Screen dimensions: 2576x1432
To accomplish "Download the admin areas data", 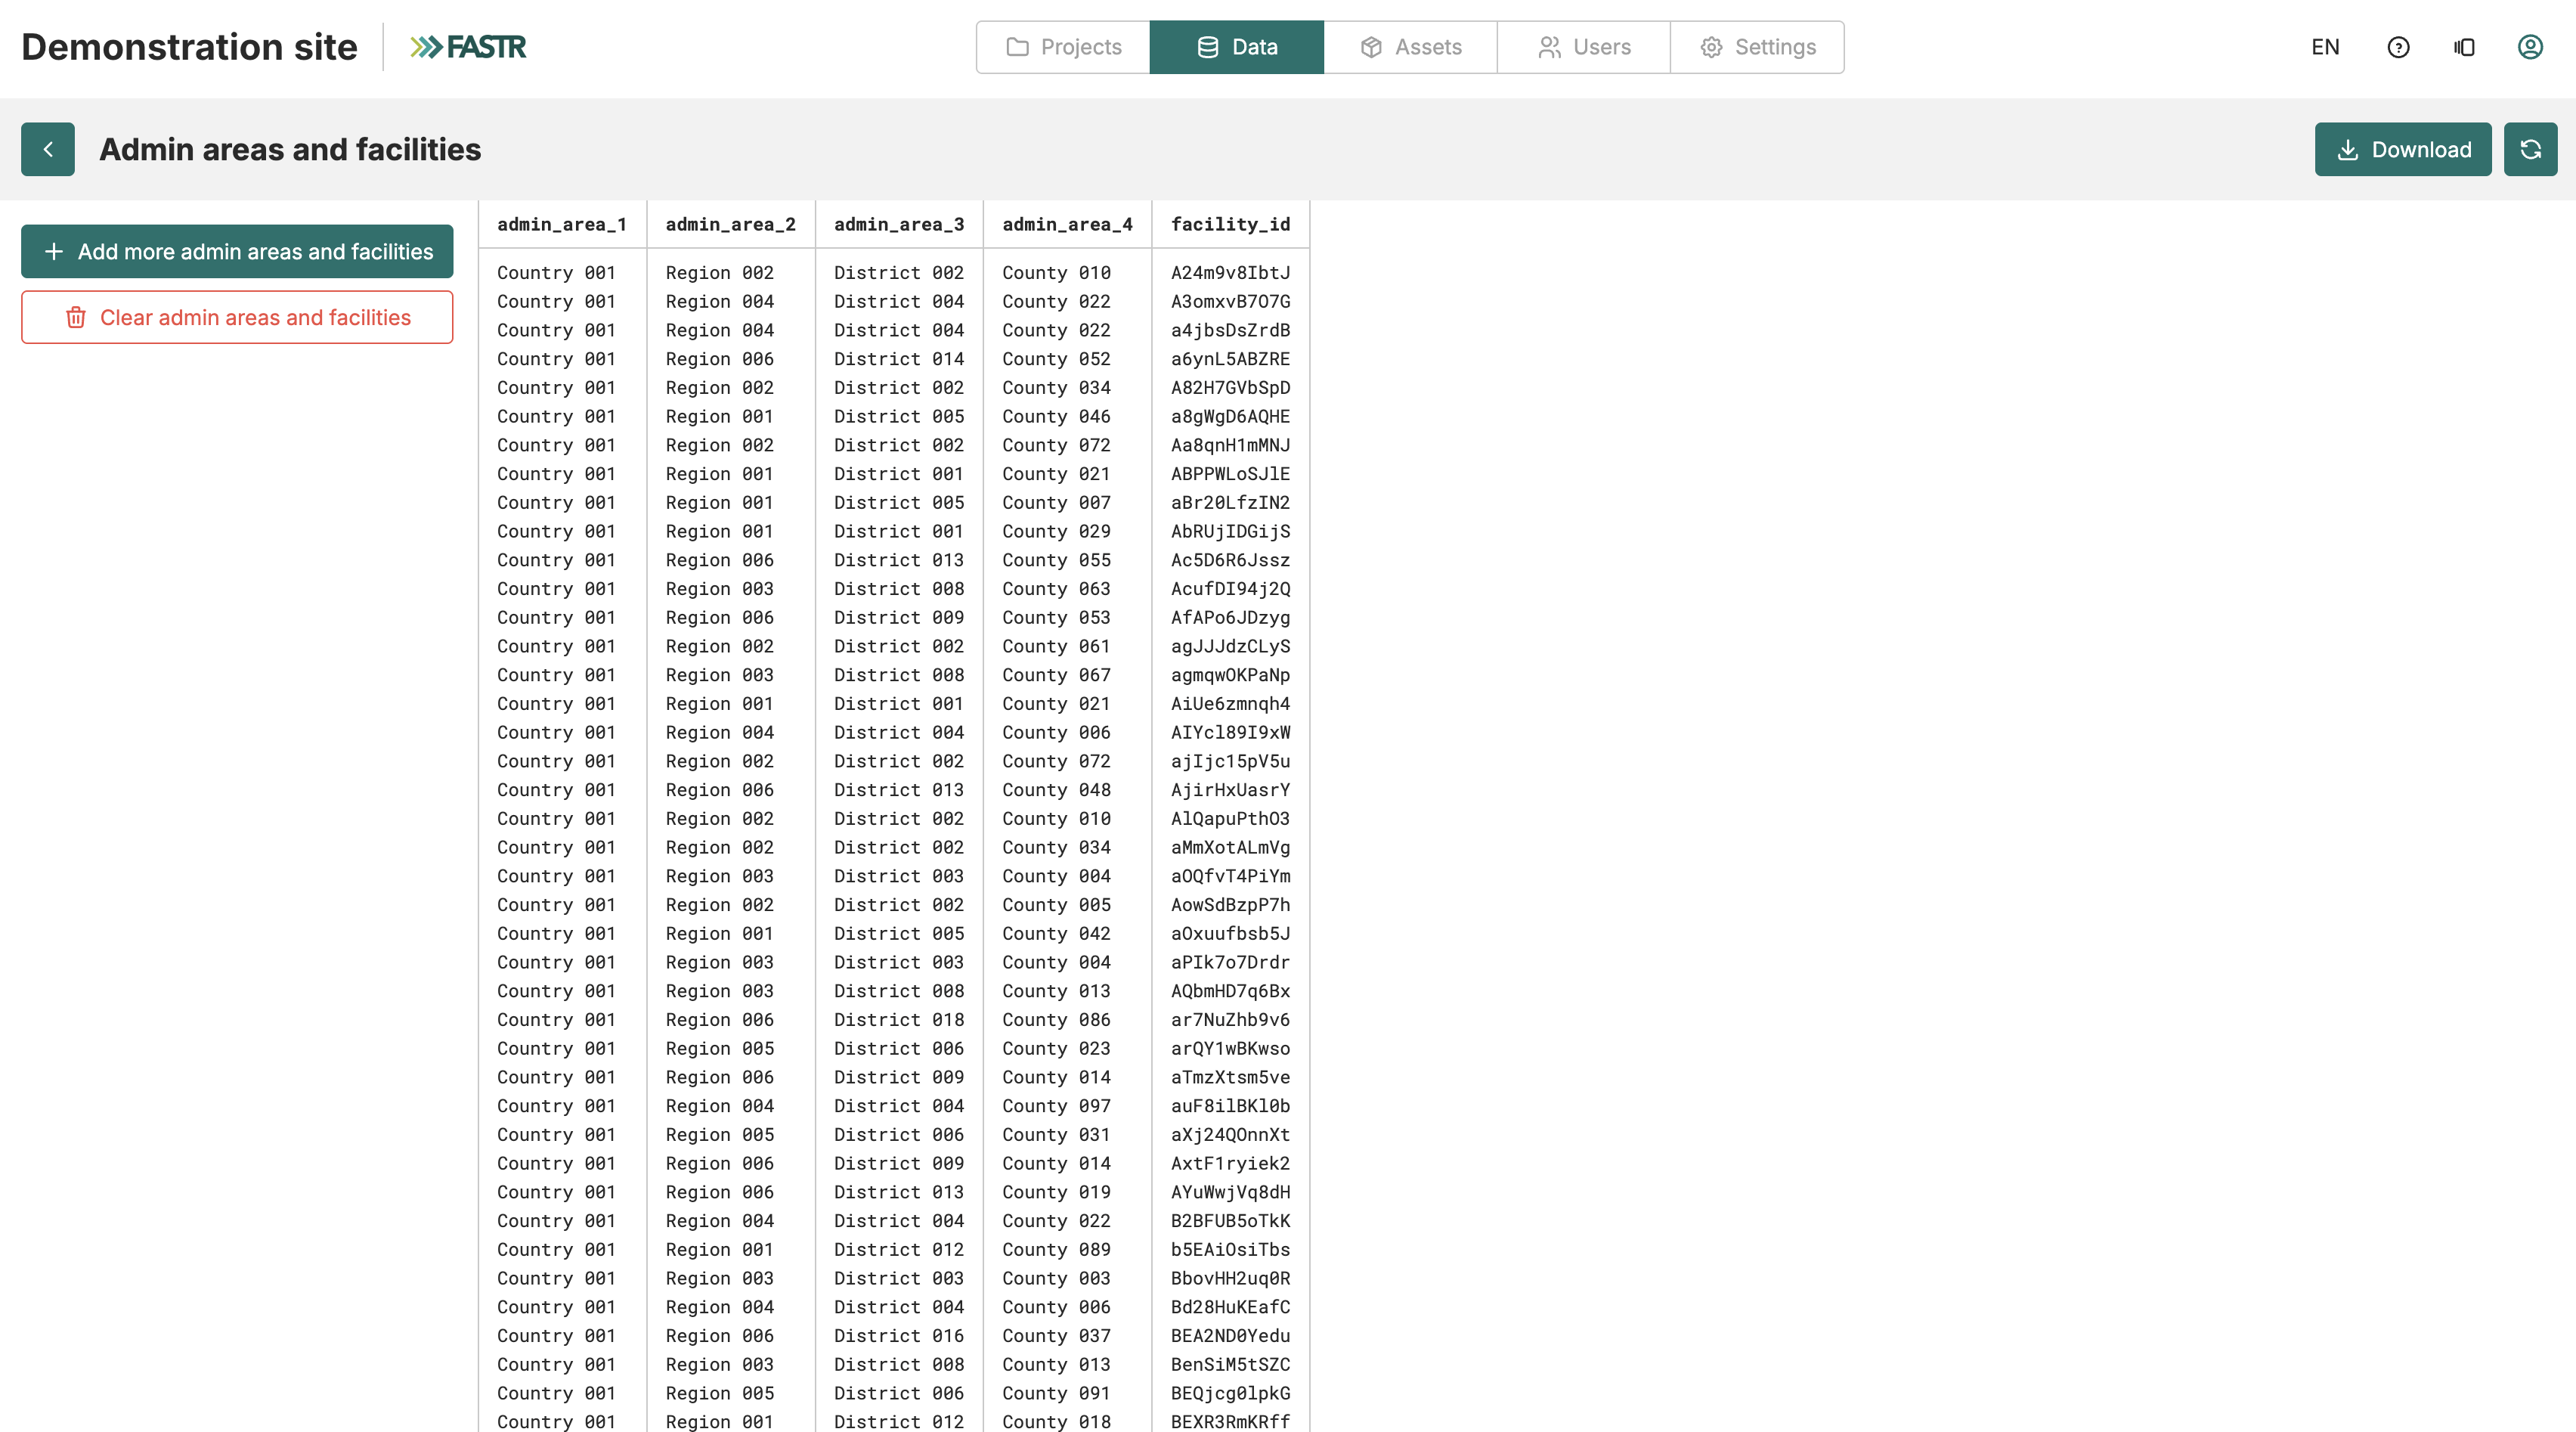I will click(x=2403, y=149).
